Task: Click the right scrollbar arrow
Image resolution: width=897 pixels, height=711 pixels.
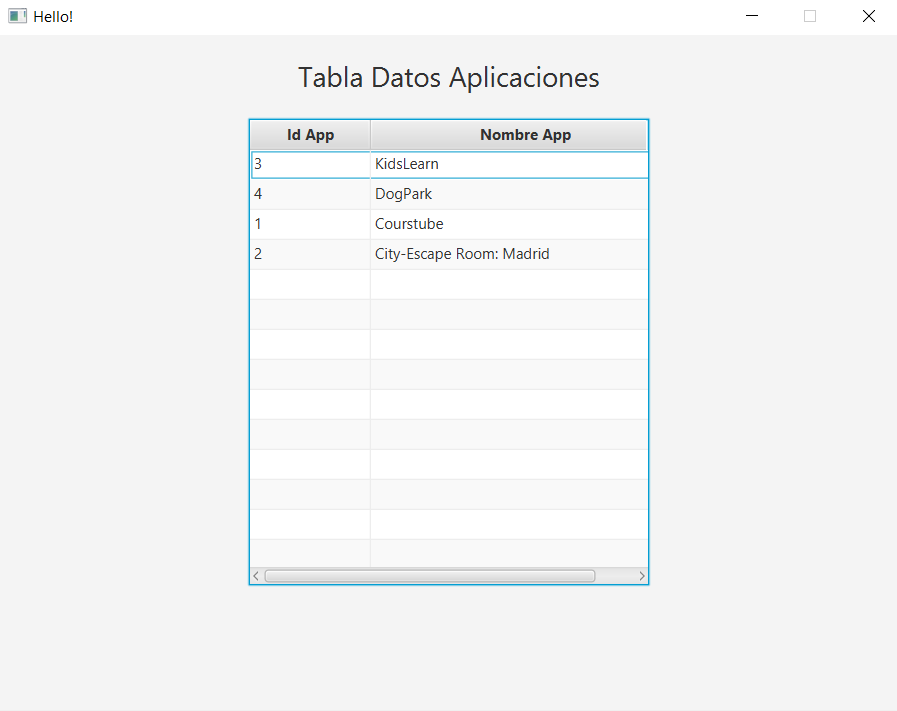Action: (642, 575)
